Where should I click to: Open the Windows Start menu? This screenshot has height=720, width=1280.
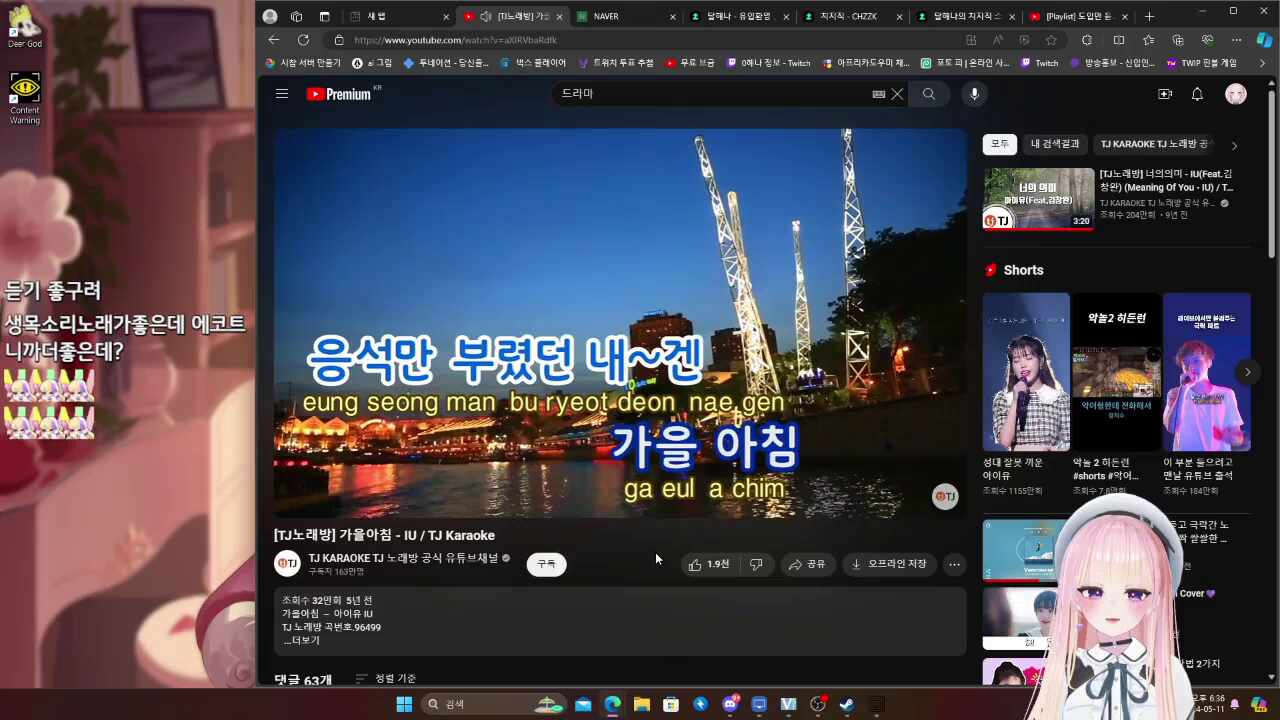pyautogui.click(x=404, y=704)
